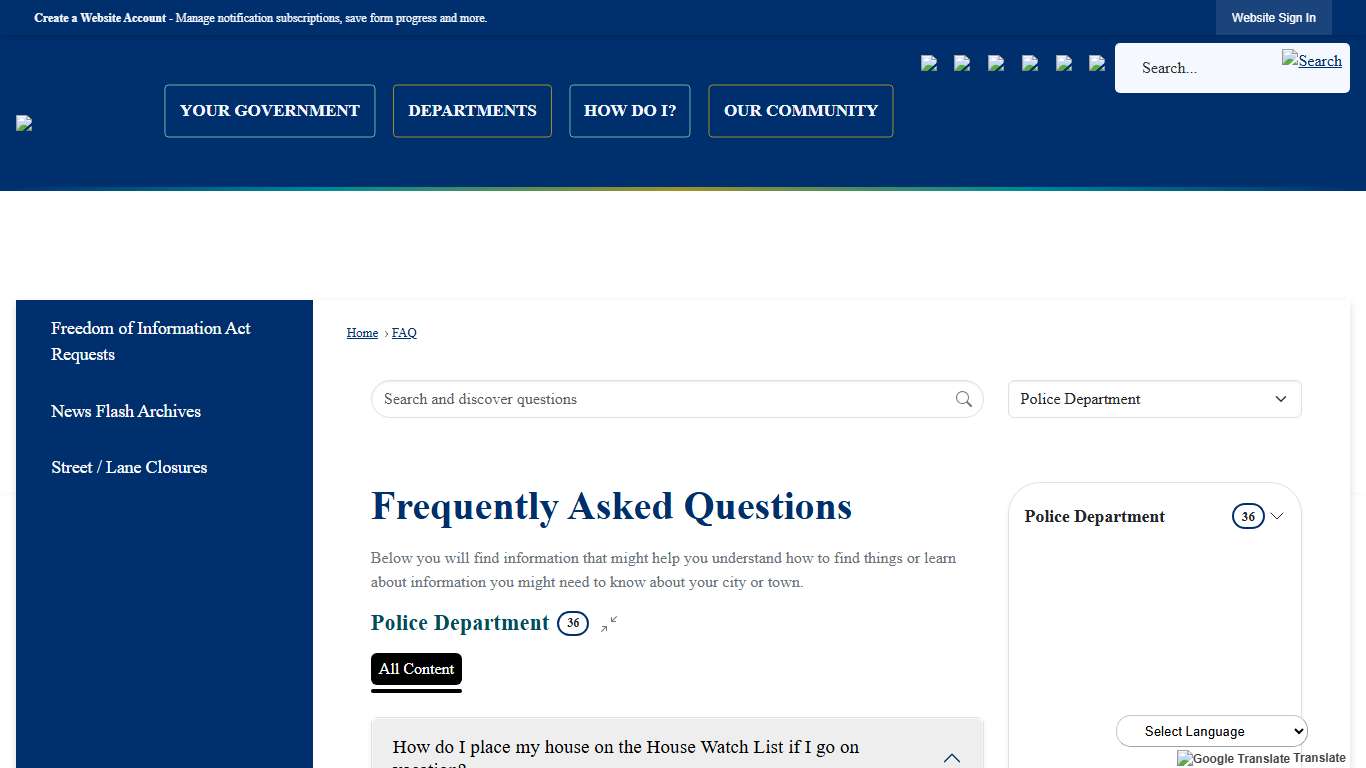Click the magnifier icon in the question search field
Image resolution: width=1366 pixels, height=768 pixels.
[963, 399]
